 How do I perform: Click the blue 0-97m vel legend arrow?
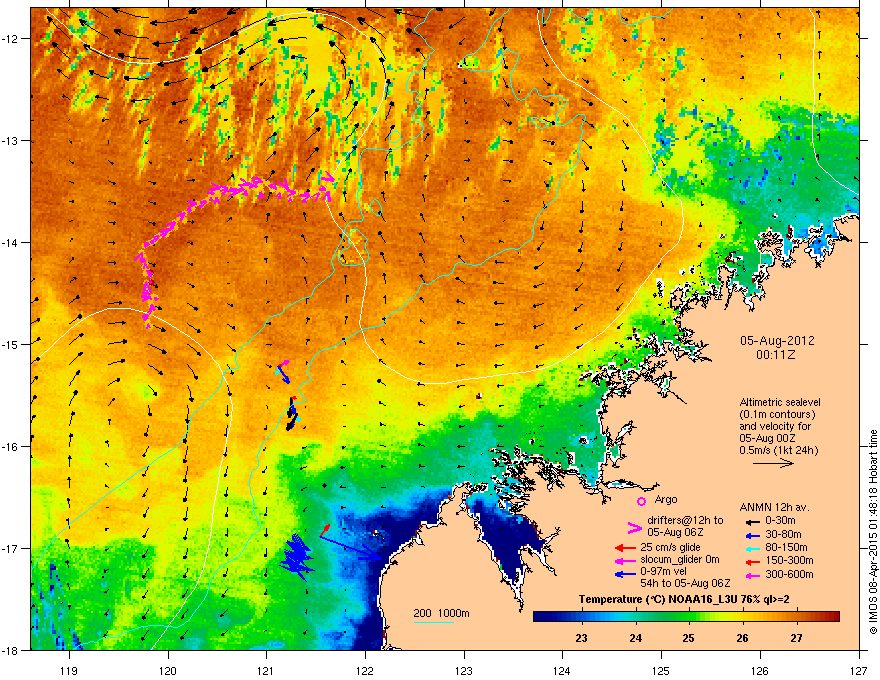coord(624,574)
